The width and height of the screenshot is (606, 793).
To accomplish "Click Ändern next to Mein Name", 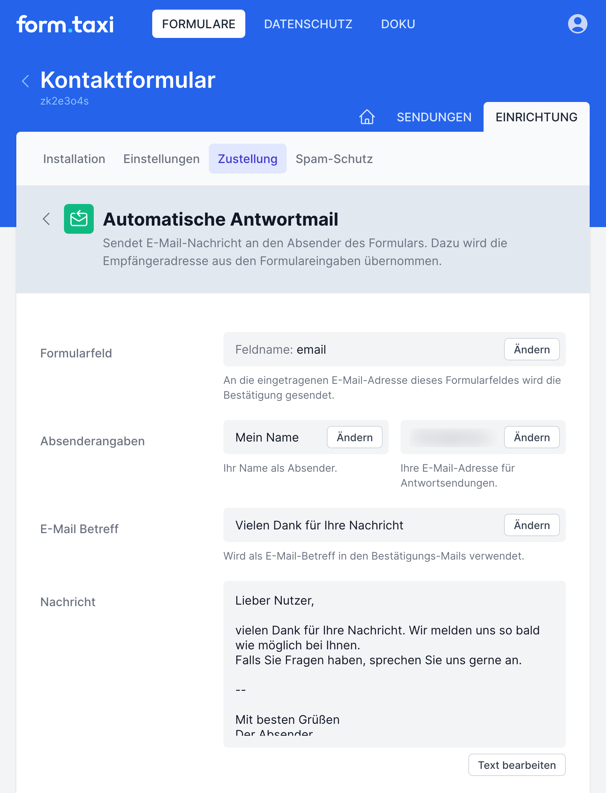I will [354, 437].
